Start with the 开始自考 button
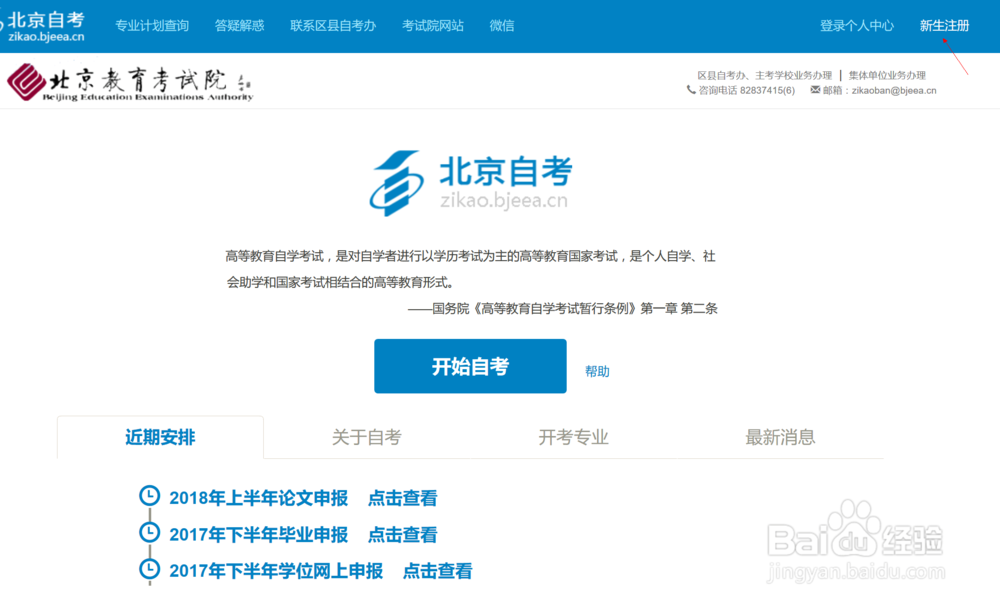1000x606 pixels. 470,366
